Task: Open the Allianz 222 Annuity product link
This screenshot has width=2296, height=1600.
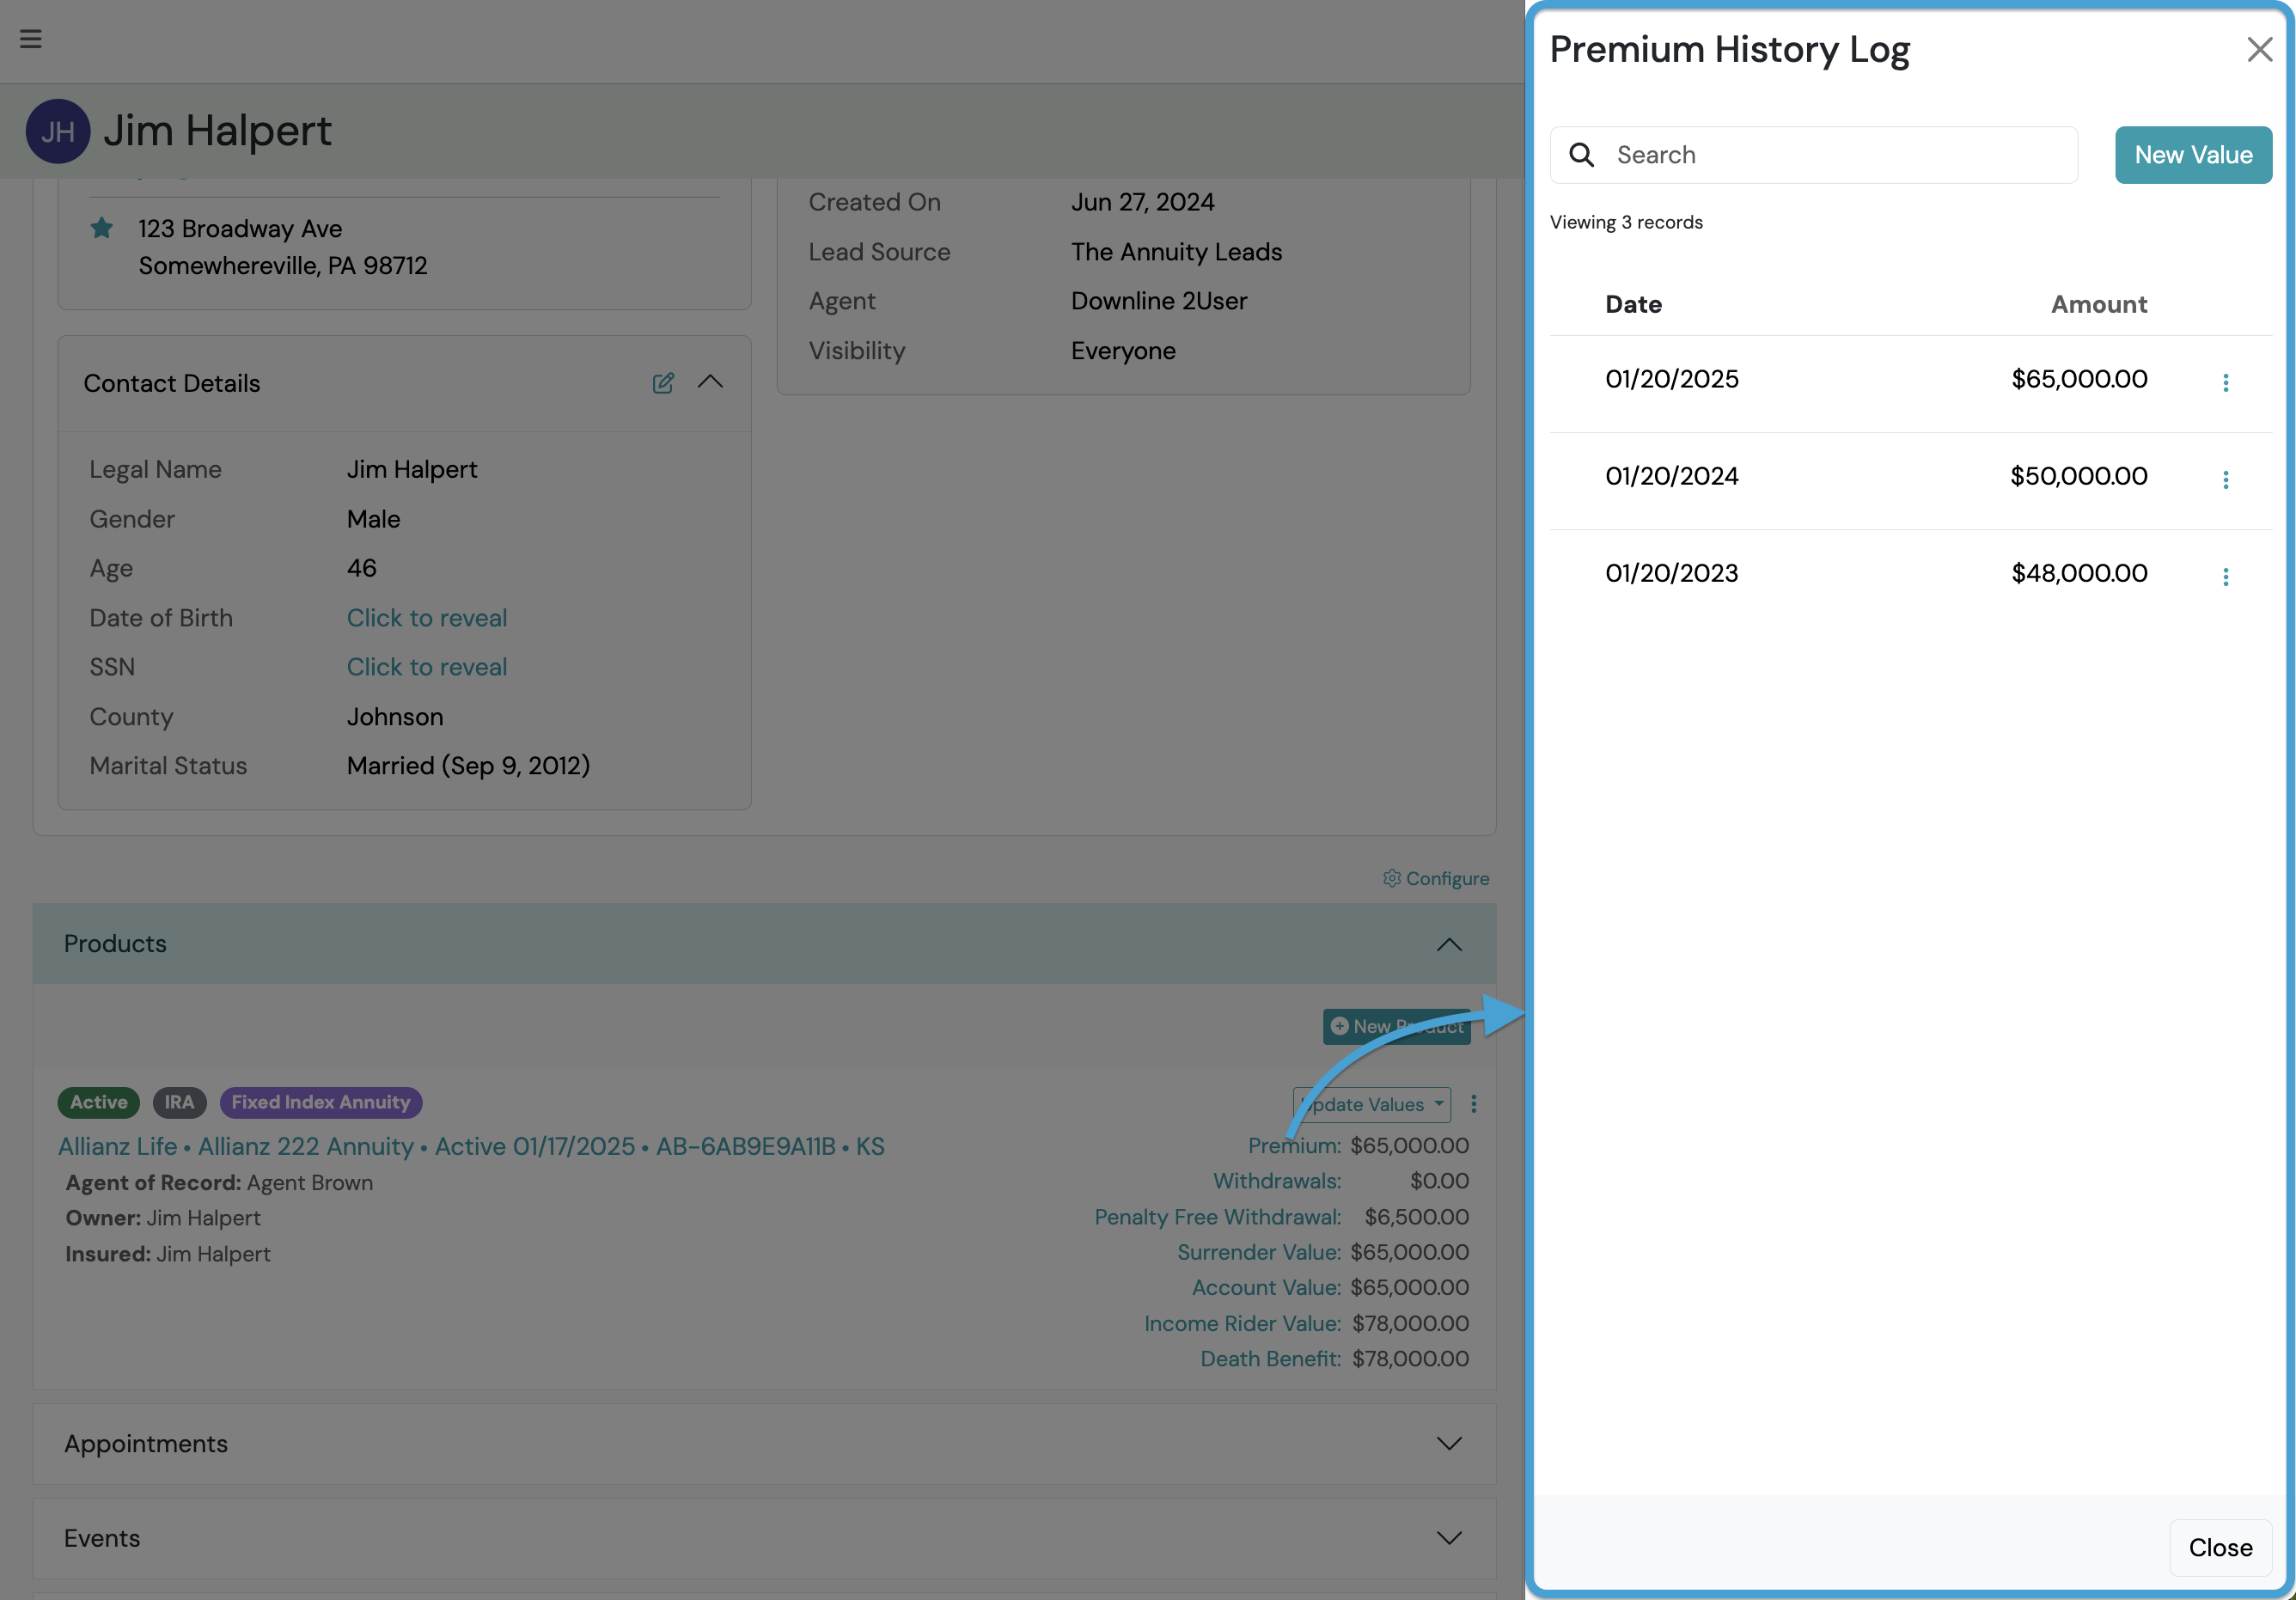Action: pyautogui.click(x=471, y=1146)
